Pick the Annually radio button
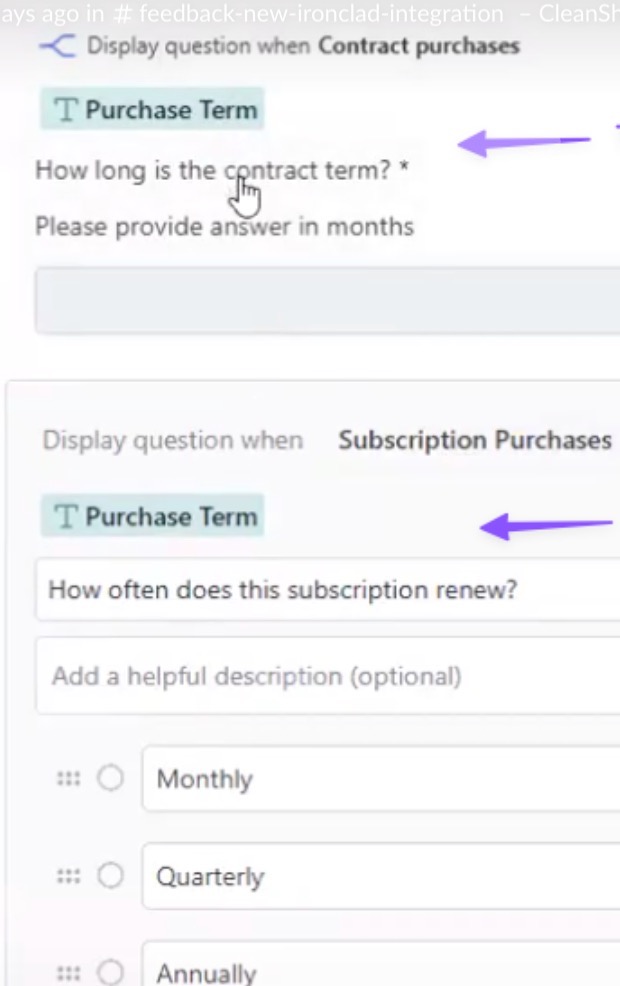Screen dimensions: 620x986 [x=110, y=973]
